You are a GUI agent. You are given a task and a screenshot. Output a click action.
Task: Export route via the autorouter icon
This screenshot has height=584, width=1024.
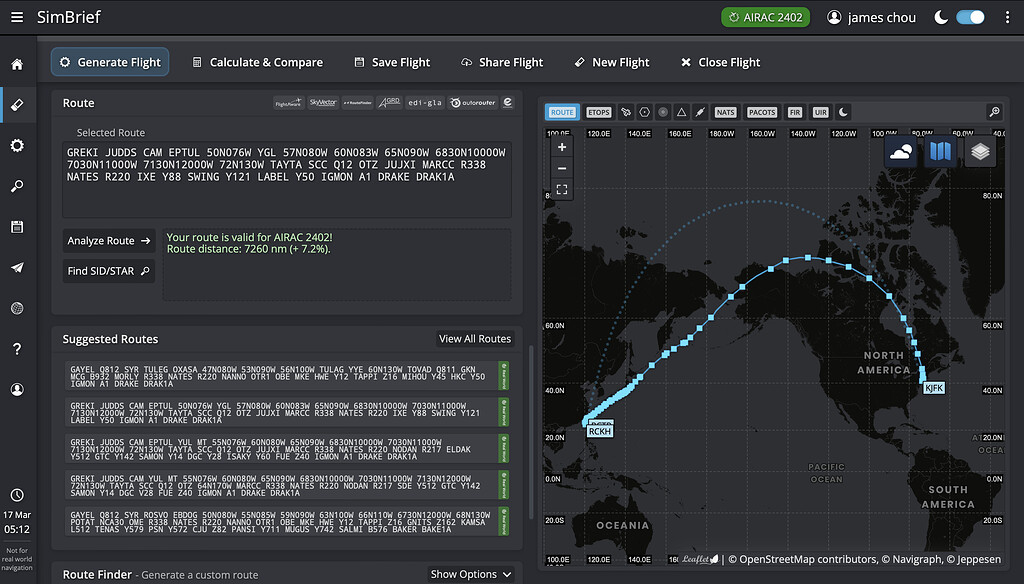tap(473, 103)
